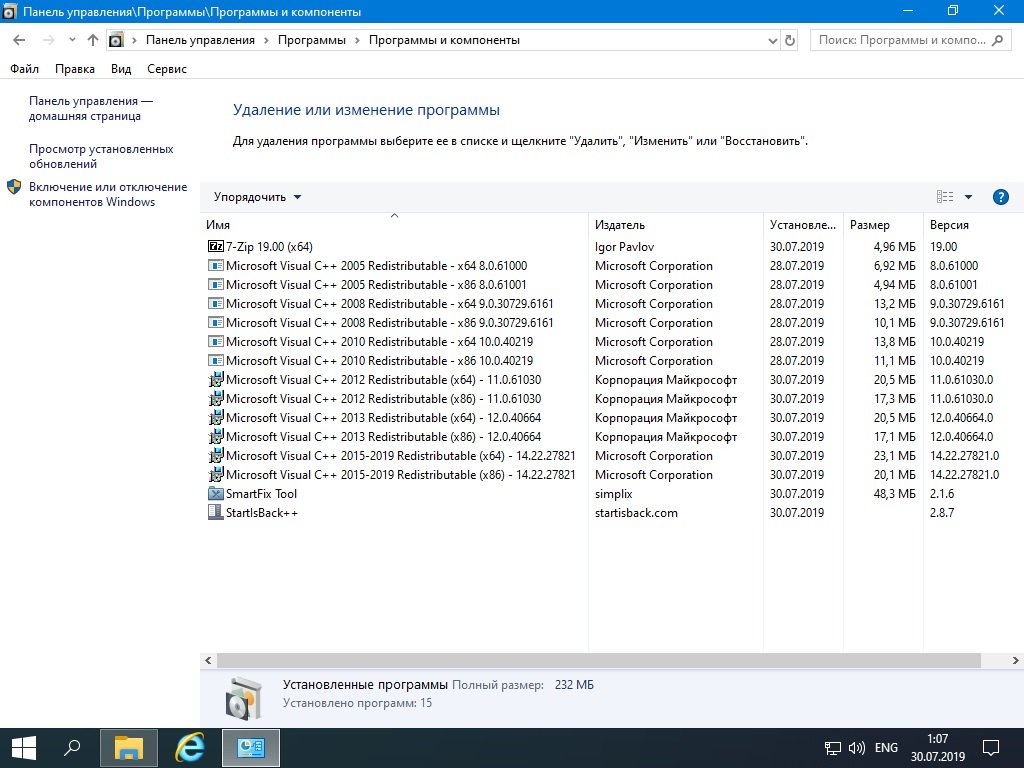This screenshot has height=768, width=1024.
Task: Select the SmartFix Tool icon in list
Action: point(215,494)
